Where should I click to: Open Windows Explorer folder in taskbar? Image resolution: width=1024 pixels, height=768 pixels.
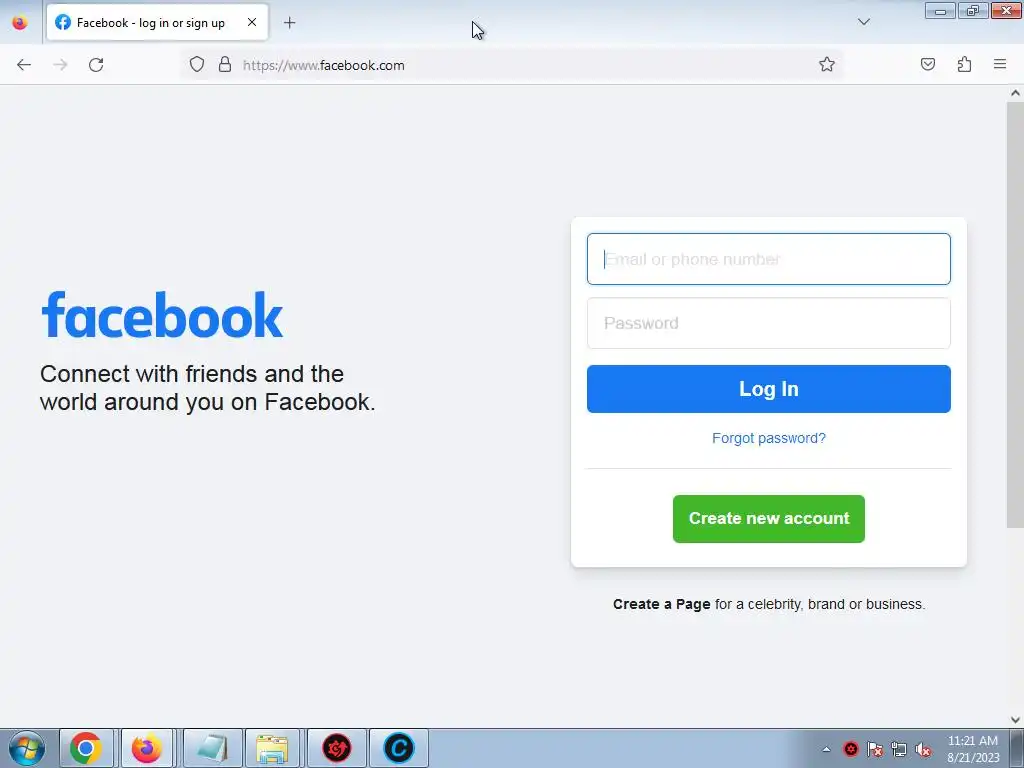tap(272, 748)
